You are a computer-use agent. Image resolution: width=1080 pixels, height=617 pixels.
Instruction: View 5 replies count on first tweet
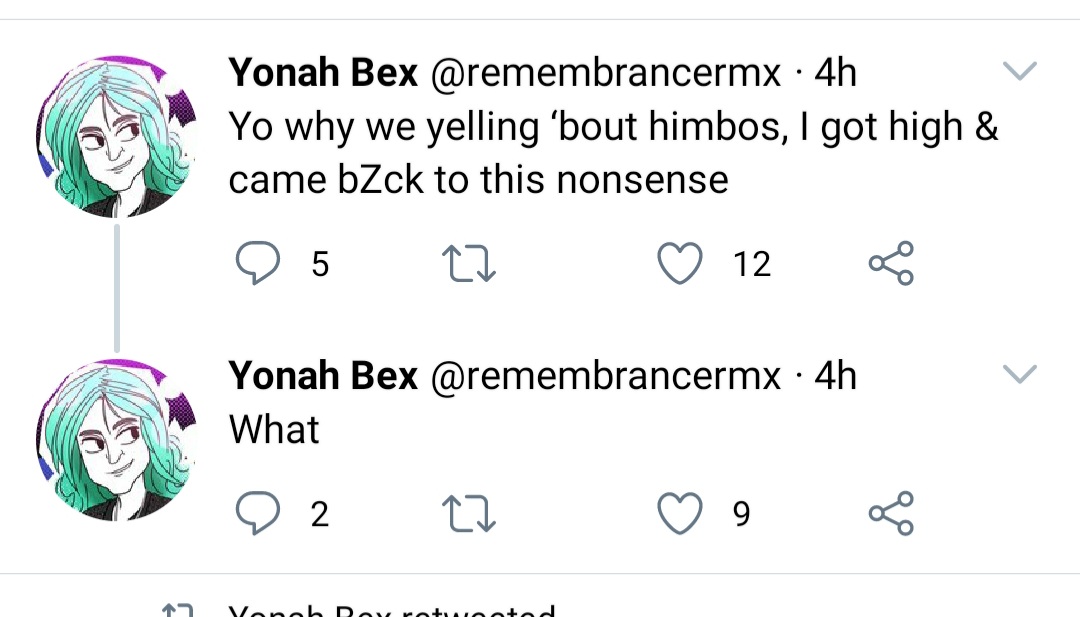[x=320, y=264]
